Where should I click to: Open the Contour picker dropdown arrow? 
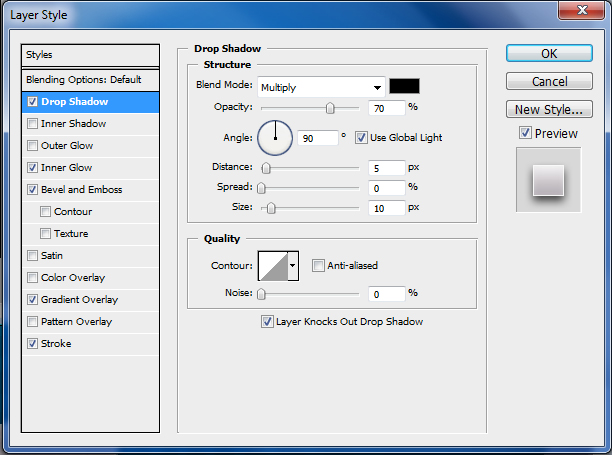pyautogui.click(x=293, y=266)
